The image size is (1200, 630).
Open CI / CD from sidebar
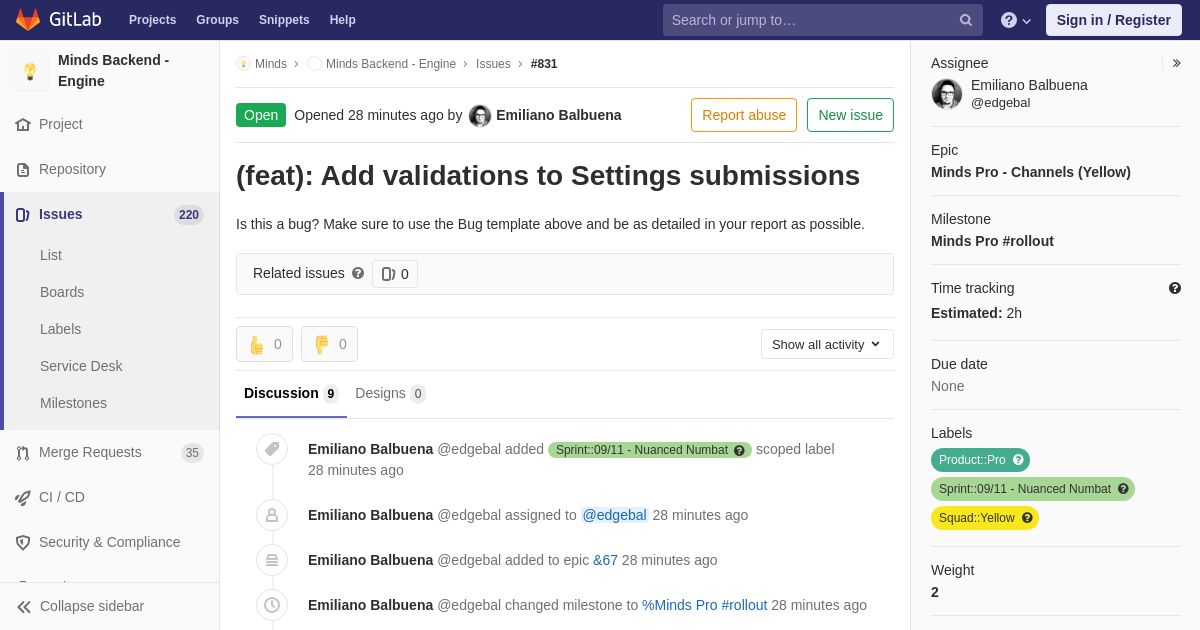[61, 497]
